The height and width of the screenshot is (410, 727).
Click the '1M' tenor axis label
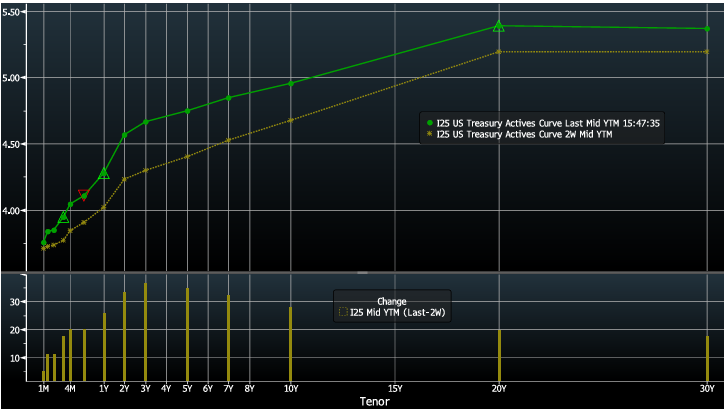click(x=44, y=389)
